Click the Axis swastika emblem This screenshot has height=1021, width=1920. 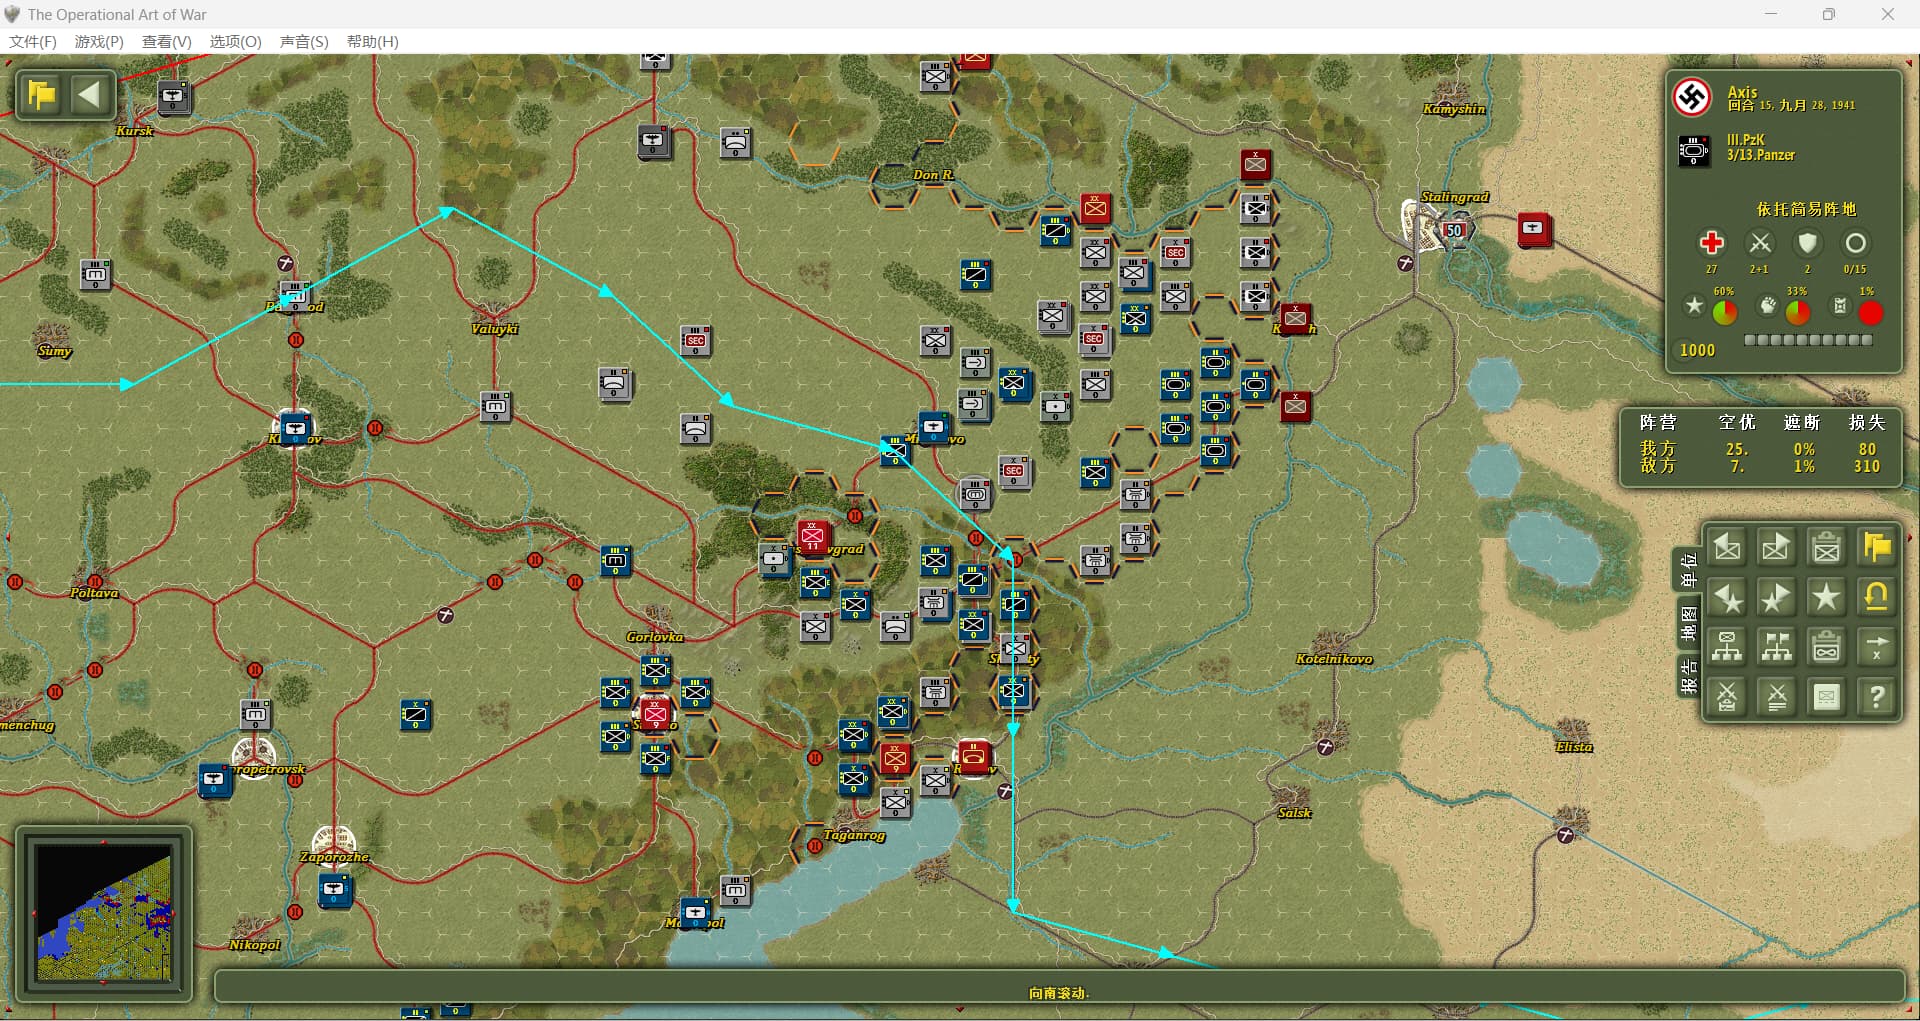[1693, 97]
